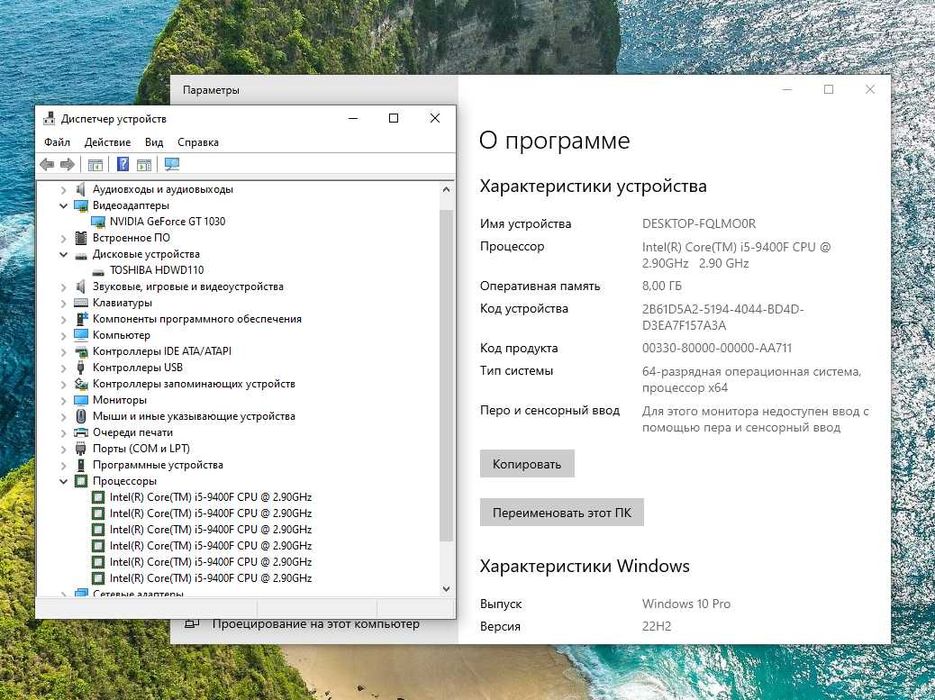Click the Порты (COM и LPT) icon
This screenshot has width=935, height=700.
[81, 448]
